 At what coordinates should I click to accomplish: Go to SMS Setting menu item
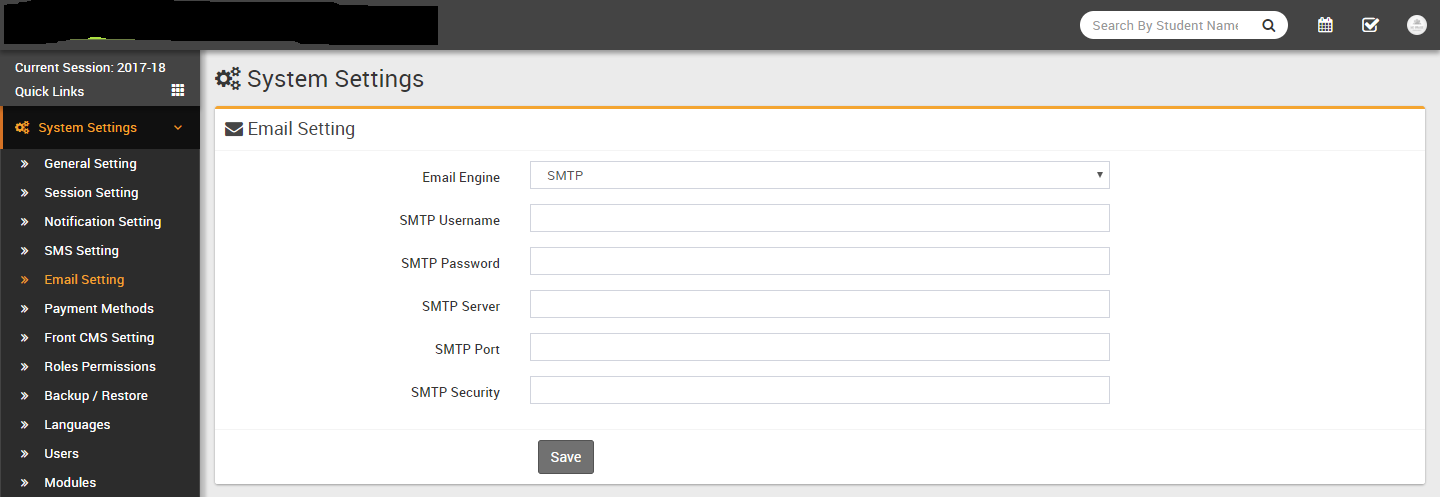(x=81, y=251)
